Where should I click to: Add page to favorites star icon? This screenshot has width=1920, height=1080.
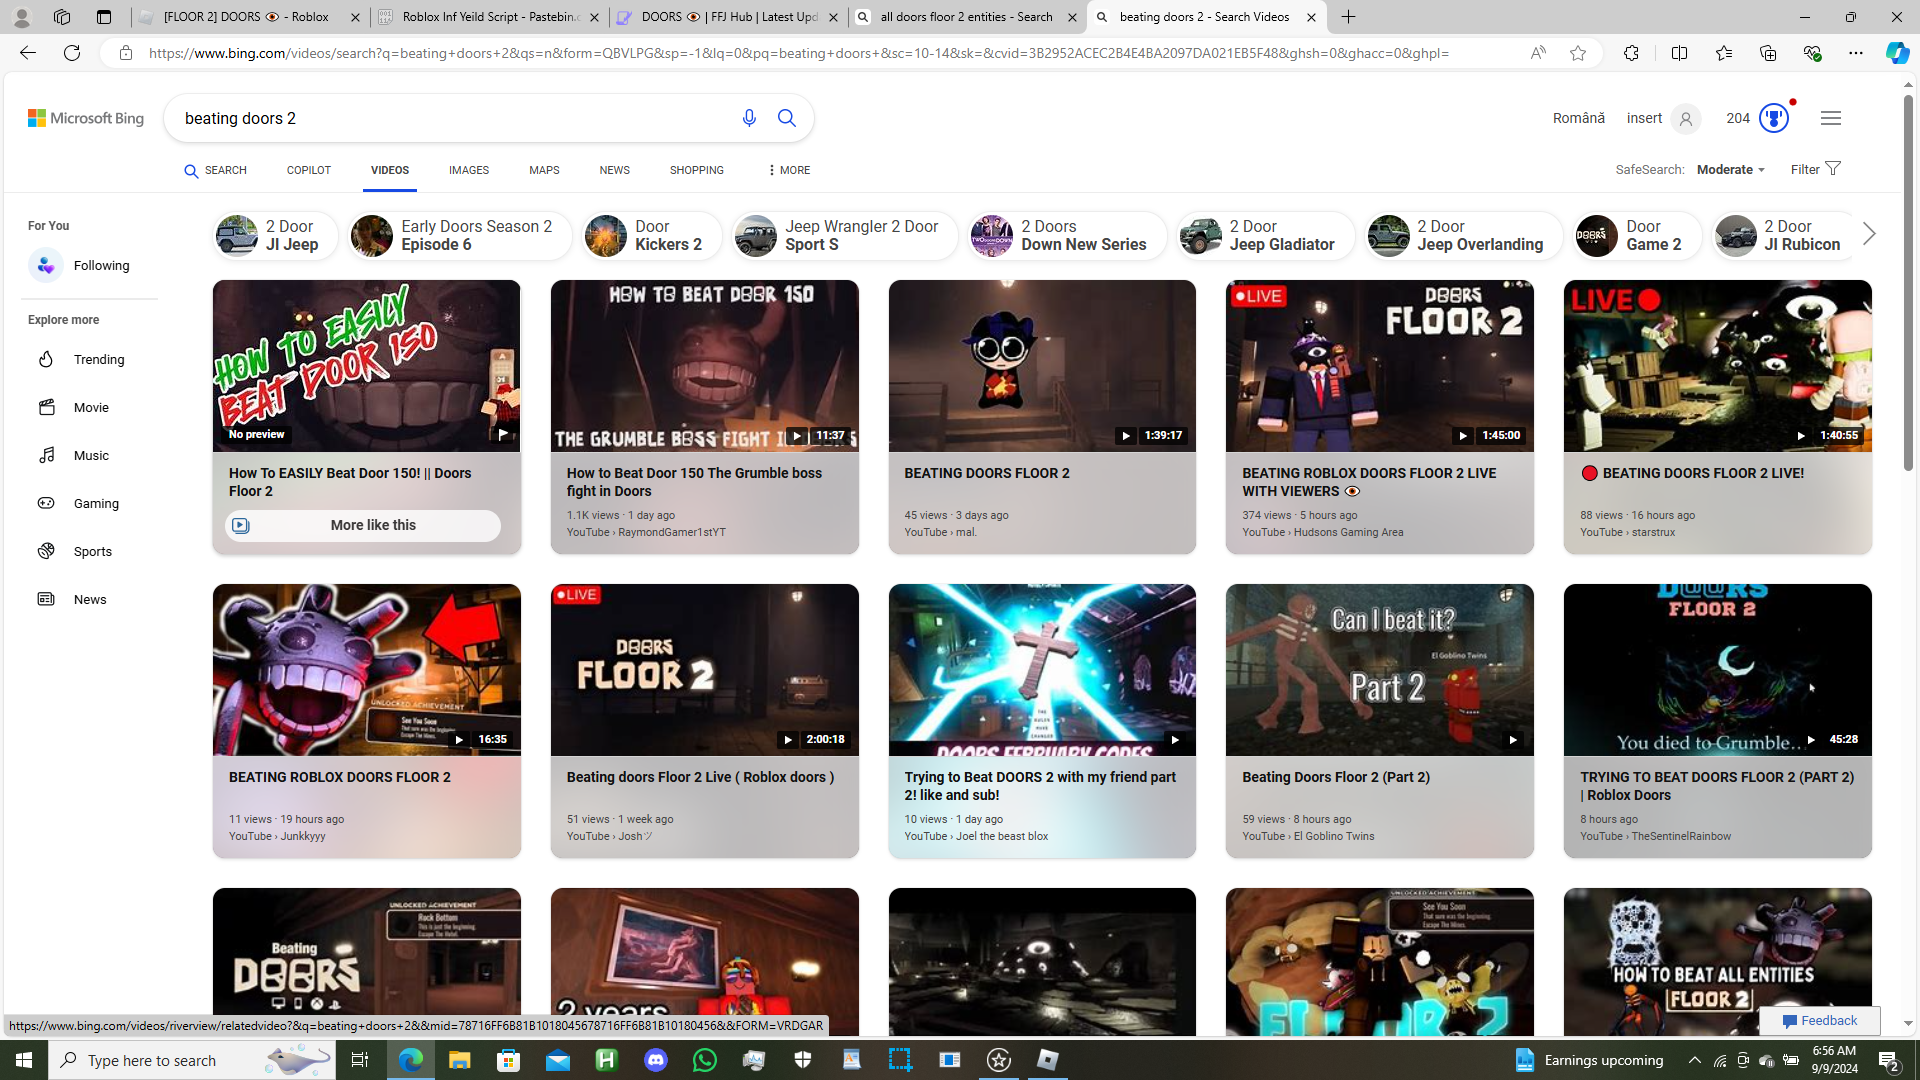[1577, 53]
